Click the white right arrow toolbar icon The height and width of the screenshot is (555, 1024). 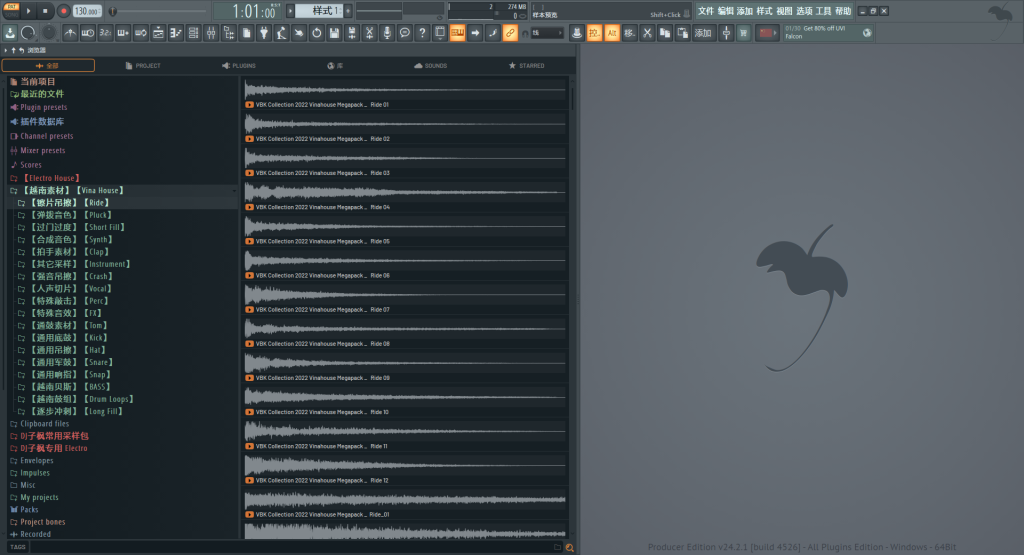[x=475, y=33]
